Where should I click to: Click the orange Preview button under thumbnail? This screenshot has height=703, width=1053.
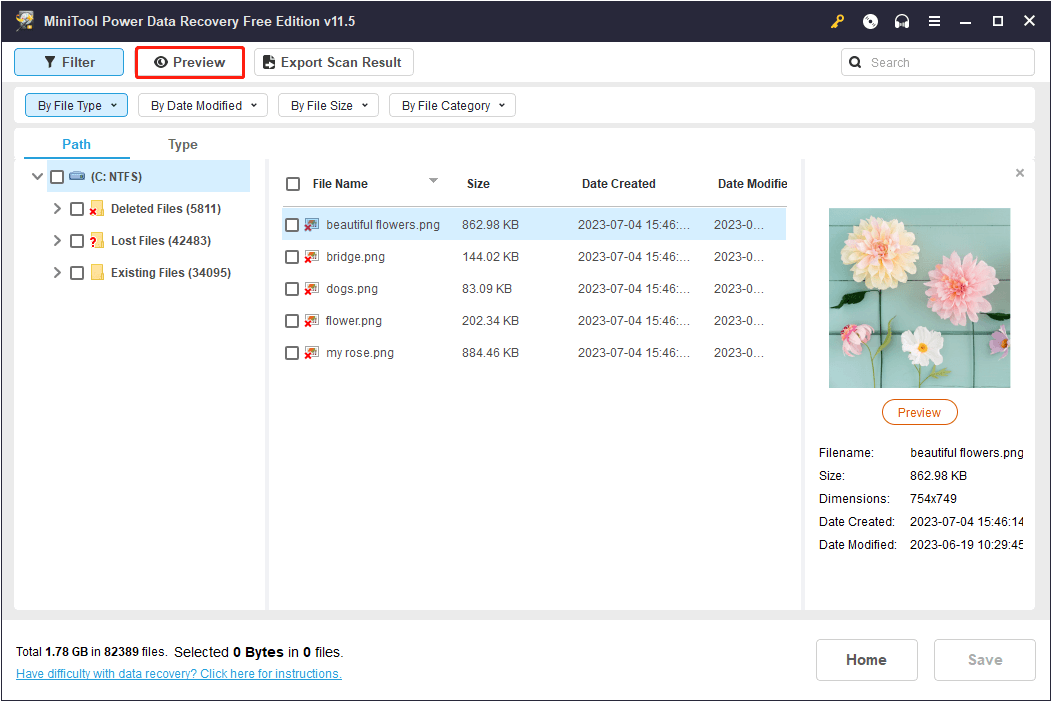click(x=919, y=412)
